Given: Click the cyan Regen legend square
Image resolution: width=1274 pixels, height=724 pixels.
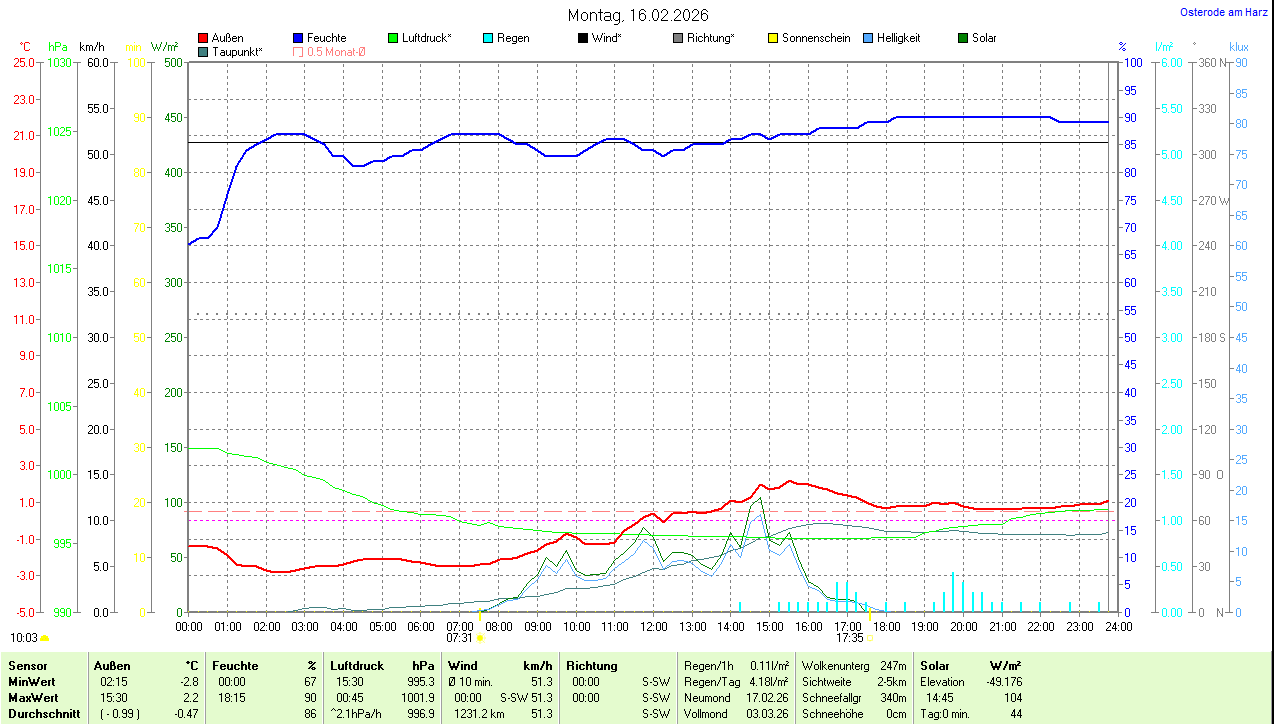Looking at the screenshot, I should point(488,38).
